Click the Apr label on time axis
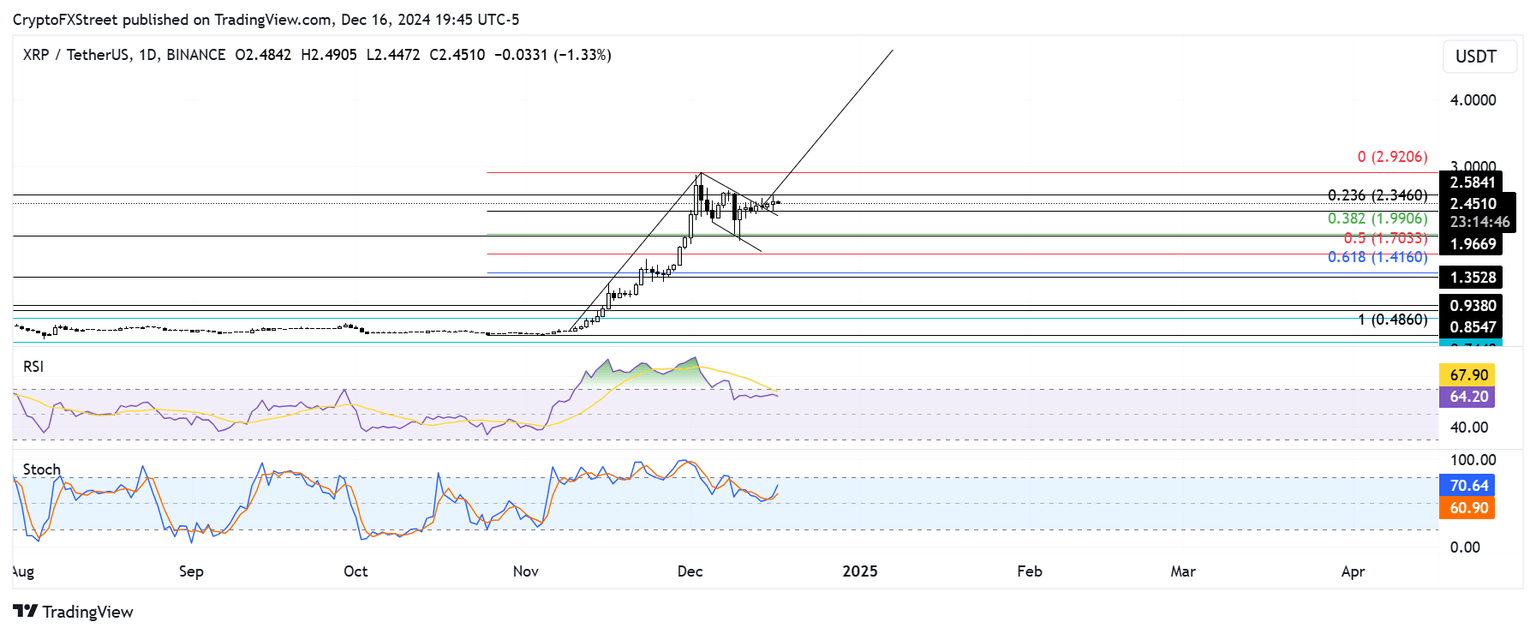Viewport: 1536px width, 634px height. pos(1353,571)
